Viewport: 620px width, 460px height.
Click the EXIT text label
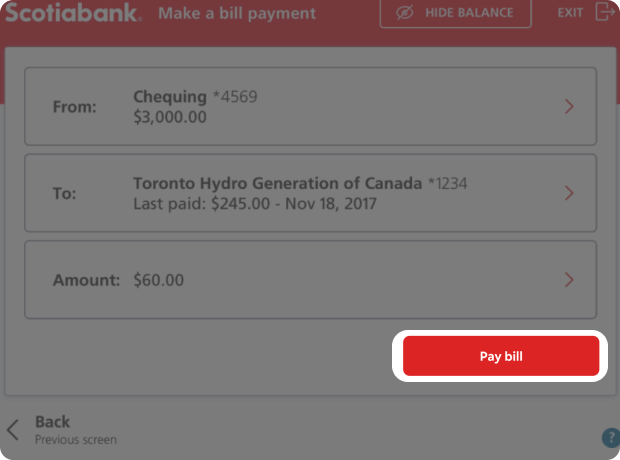pyautogui.click(x=571, y=13)
